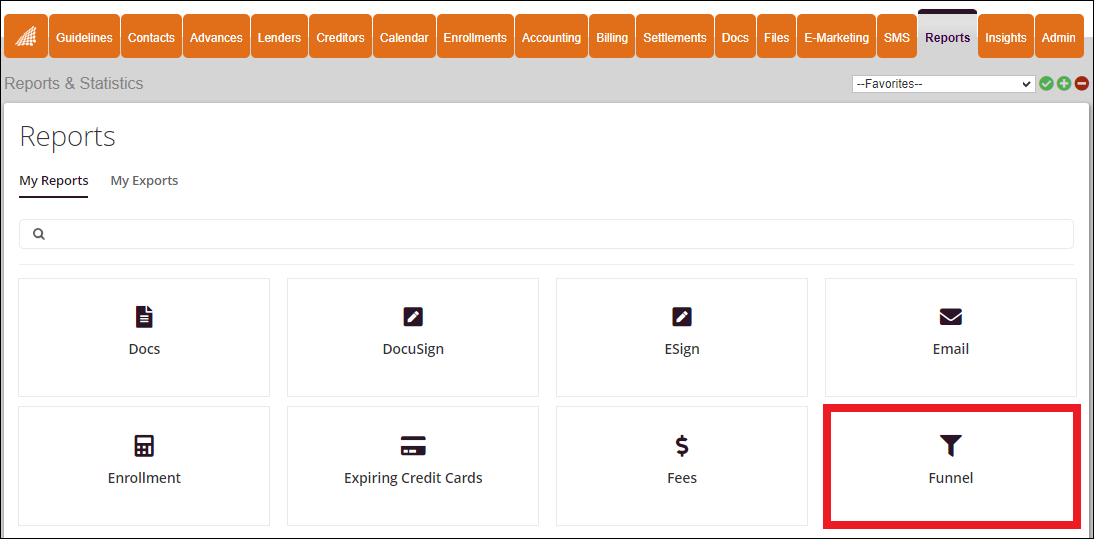Viewport: 1094px width, 539px height.
Task: Open the Creditors tab
Action: (x=340, y=36)
